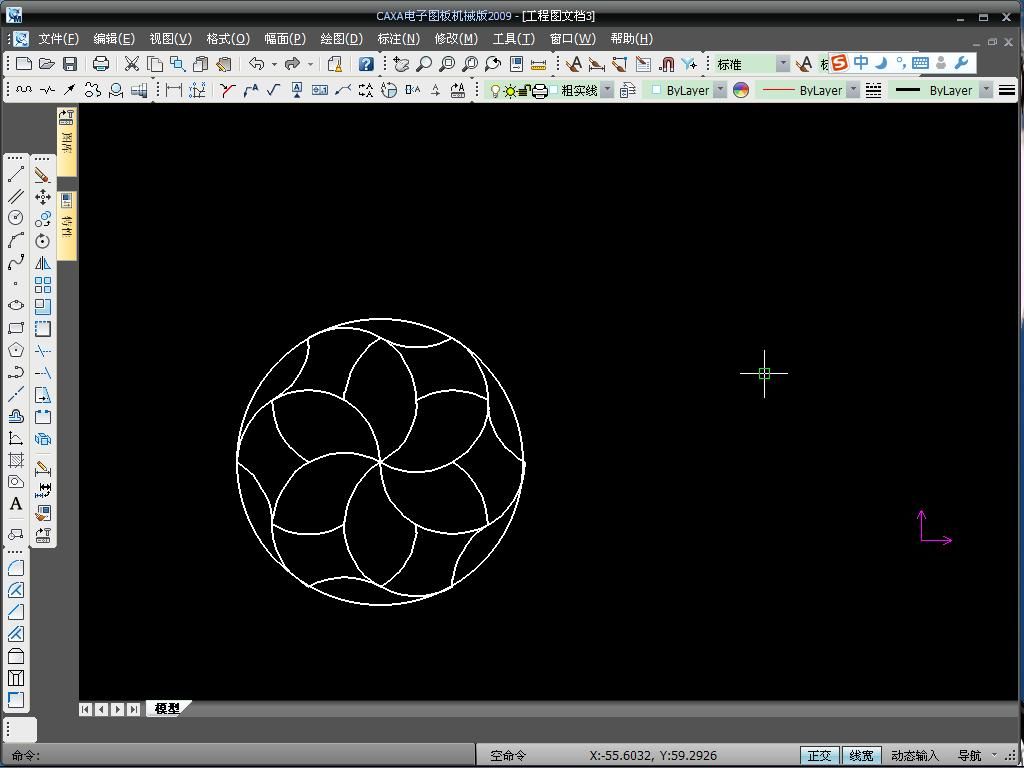The width and height of the screenshot is (1024, 768).
Task: Click the surface roughness checkmark icon
Action: click(x=273, y=89)
